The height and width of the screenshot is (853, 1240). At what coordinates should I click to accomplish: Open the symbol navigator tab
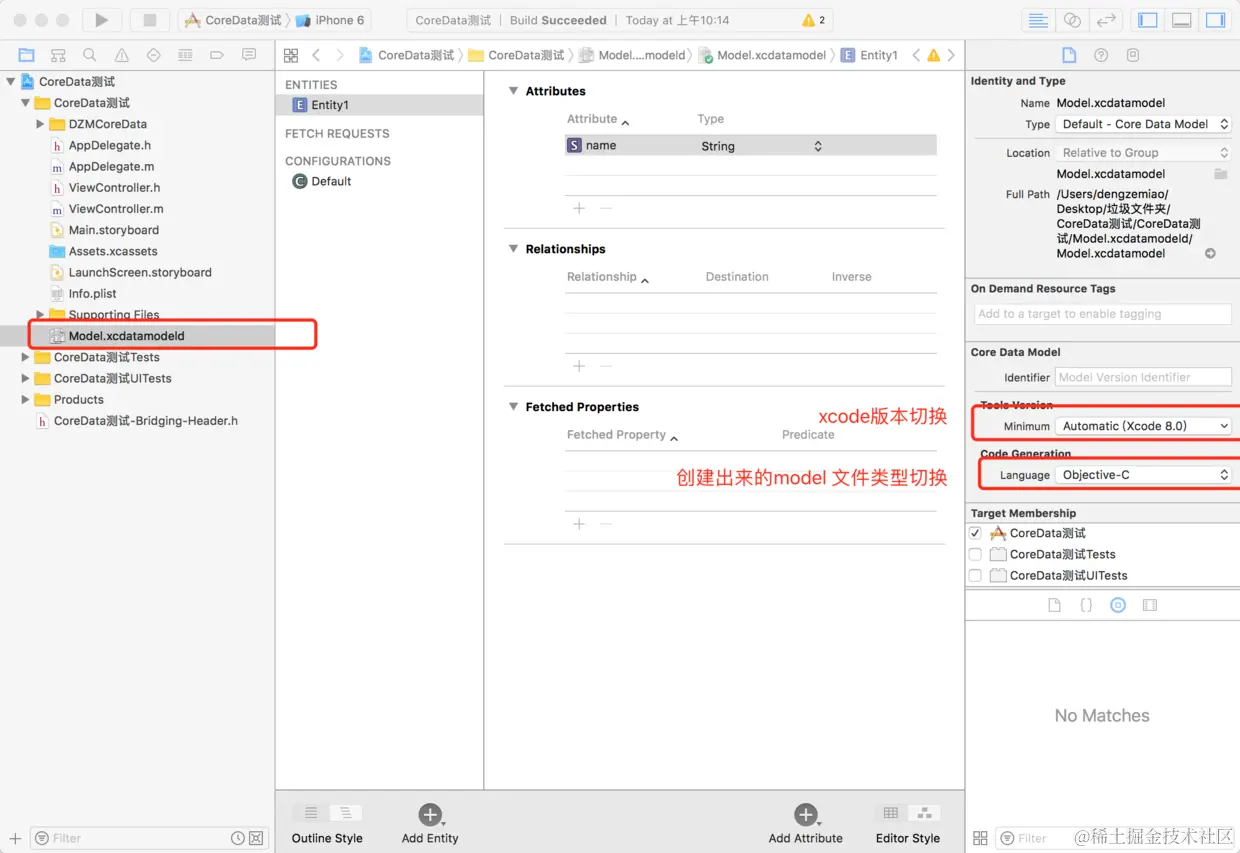pos(58,55)
